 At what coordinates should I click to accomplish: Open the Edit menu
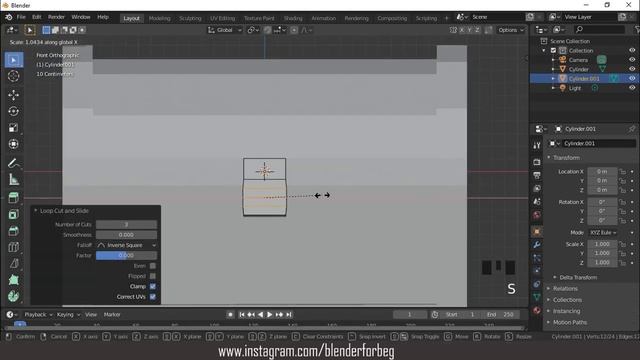[37, 18]
